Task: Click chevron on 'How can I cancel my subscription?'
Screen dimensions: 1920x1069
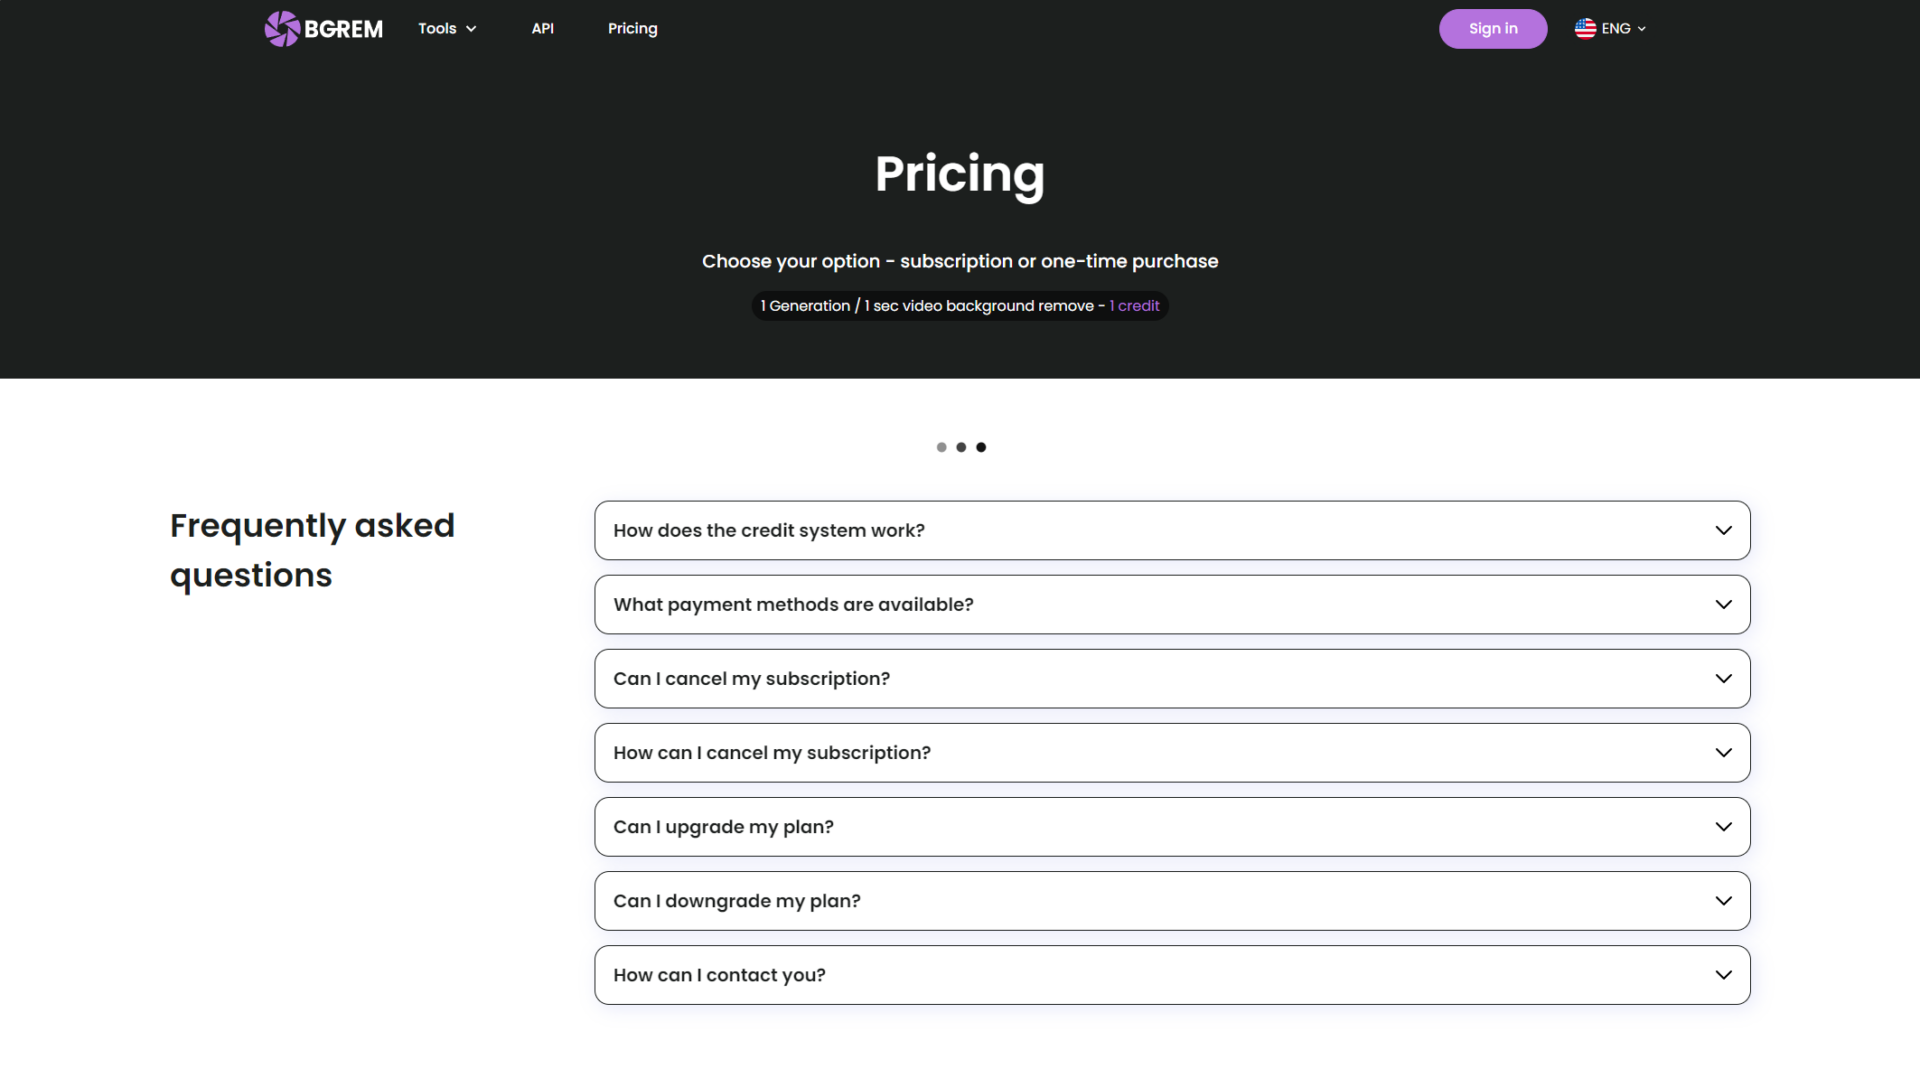Action: pos(1723,752)
